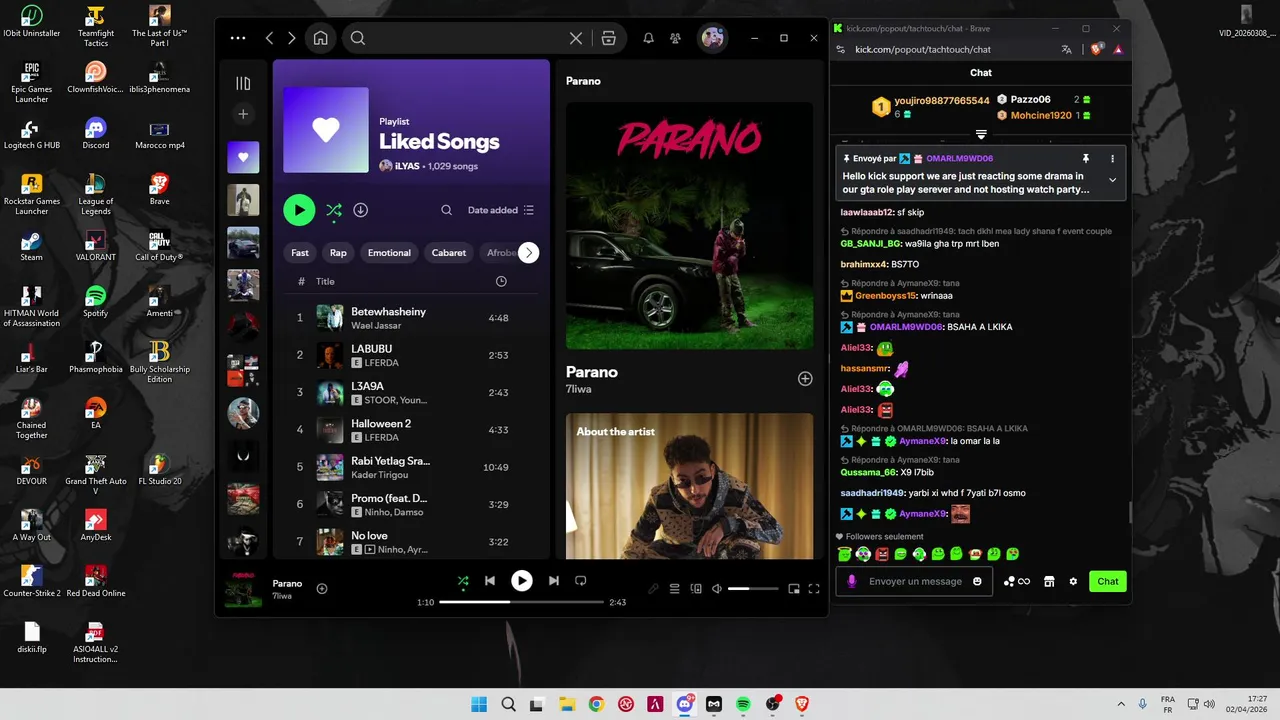
Task: Toggle shuffle for Liked Songs playlist header
Action: [x=333, y=210]
